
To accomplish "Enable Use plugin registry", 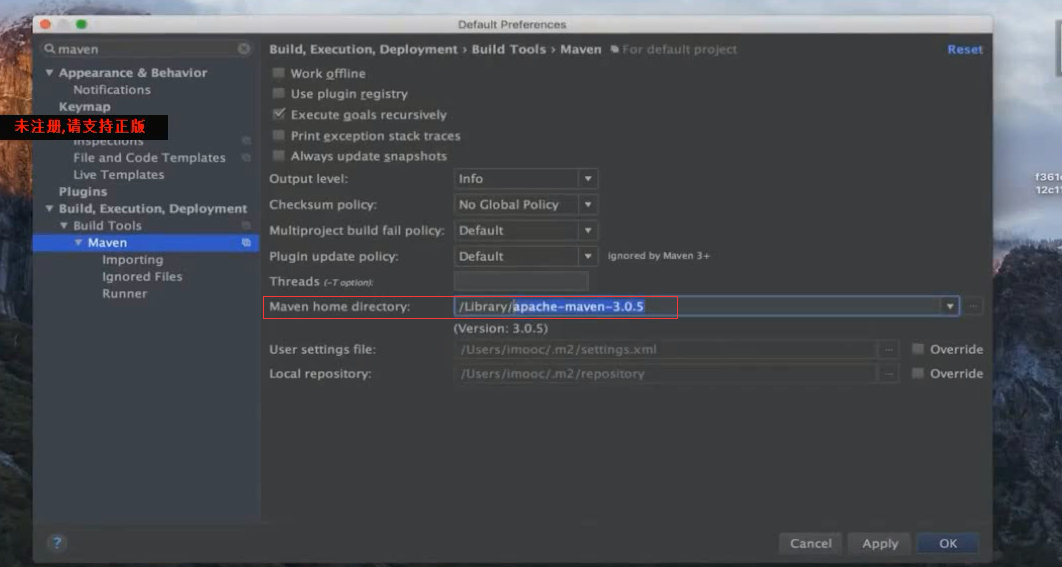I will (x=278, y=93).
